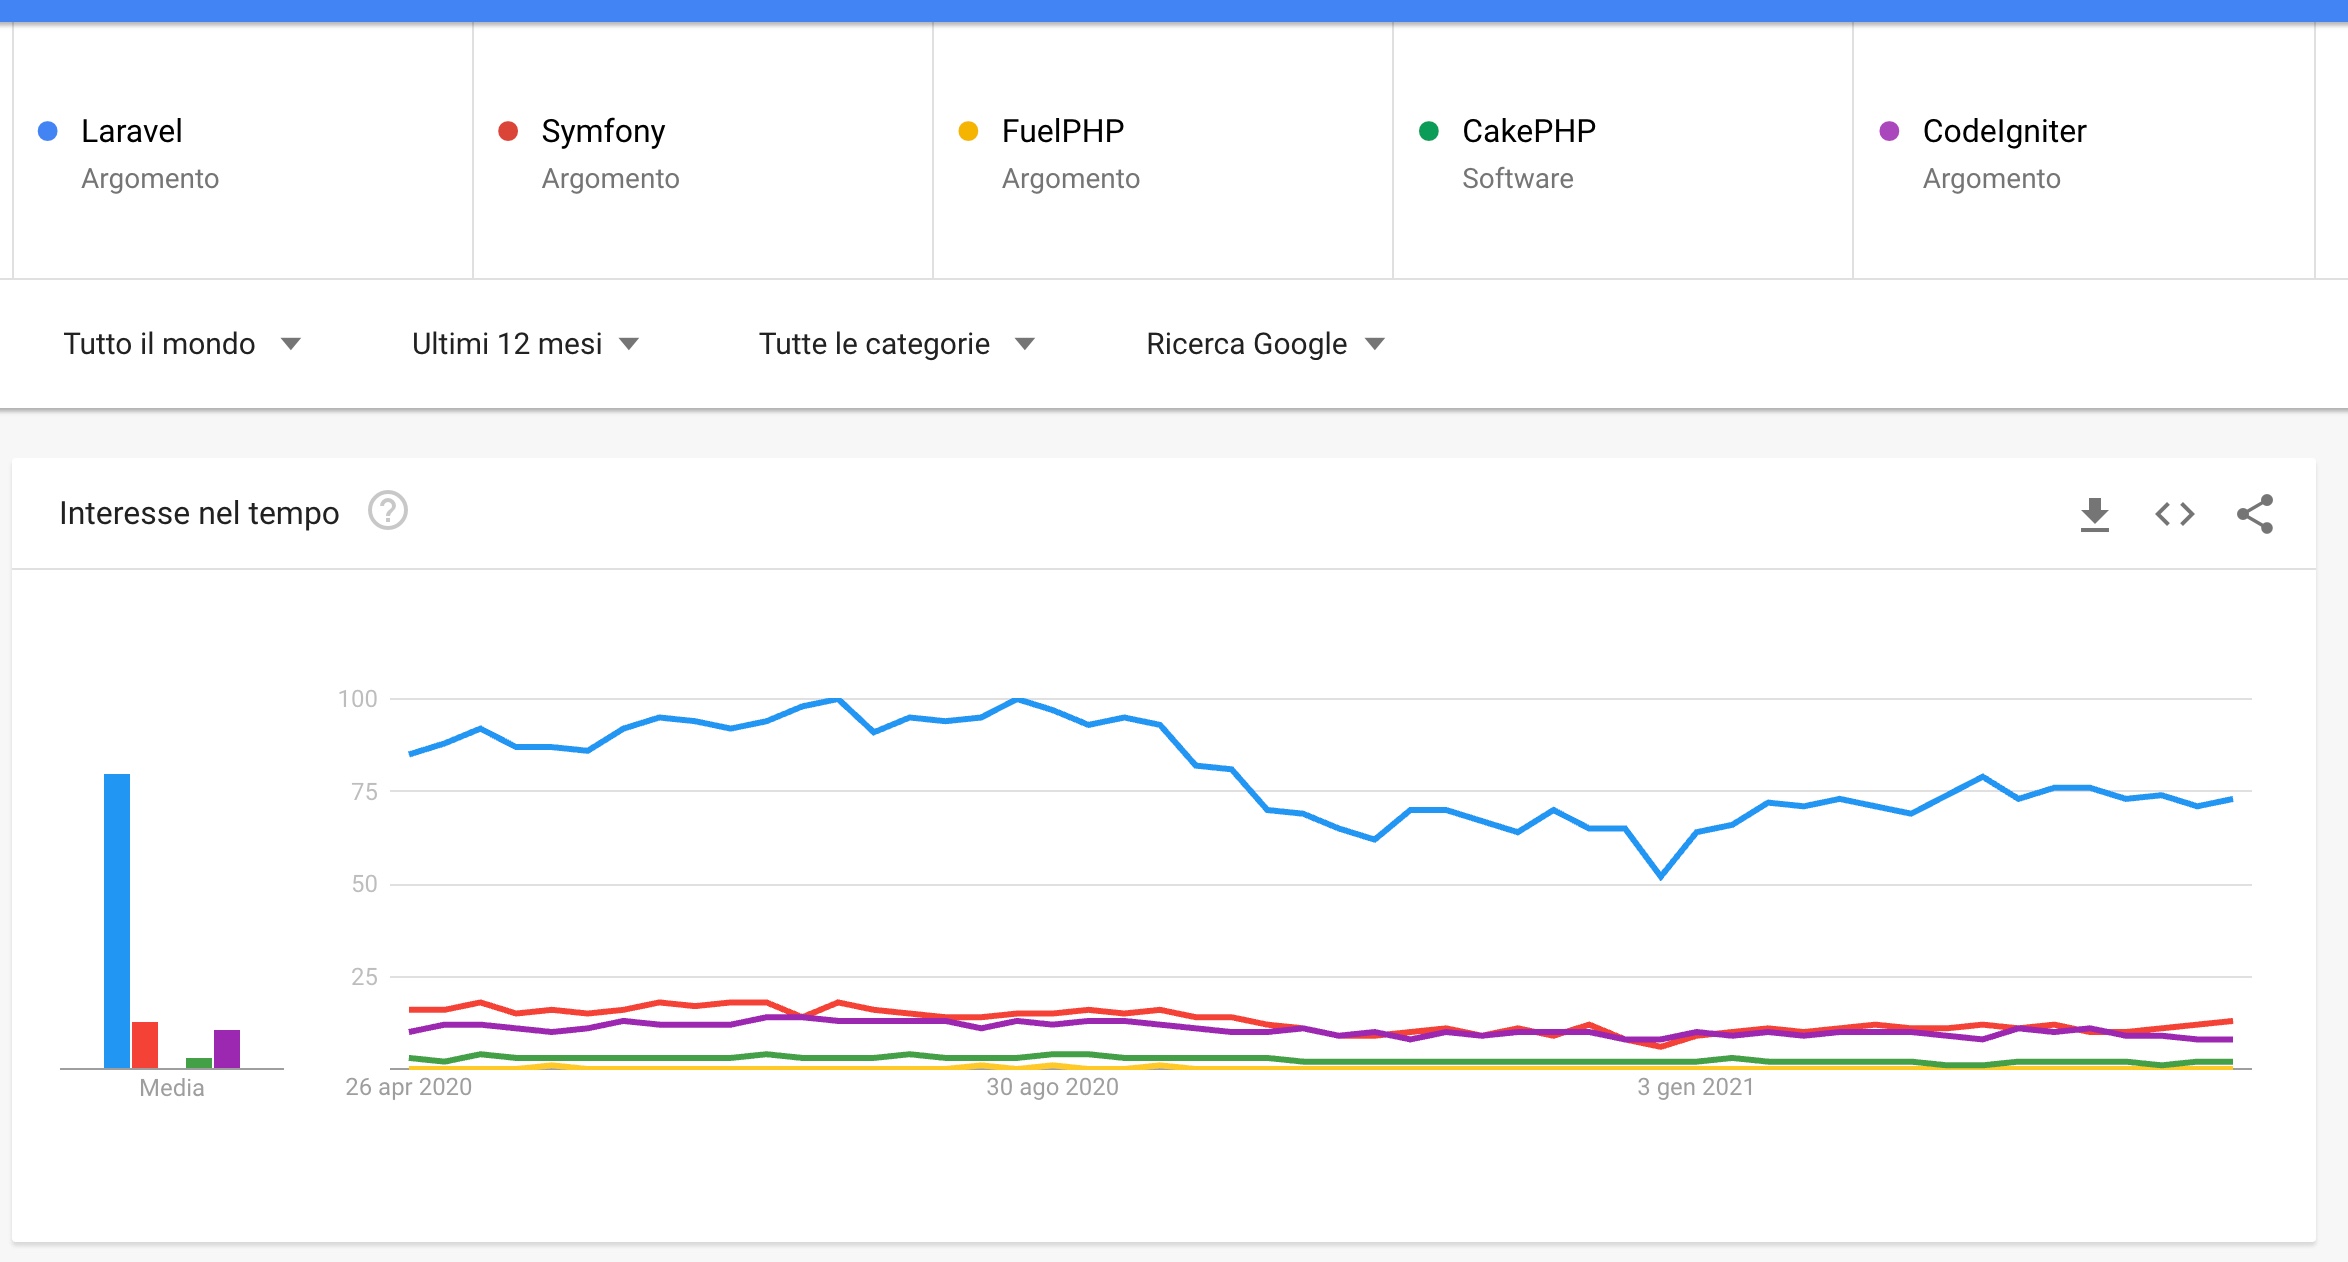Click the purple CodeIgniter average bar
2348x1262 pixels.
pos(227,1049)
